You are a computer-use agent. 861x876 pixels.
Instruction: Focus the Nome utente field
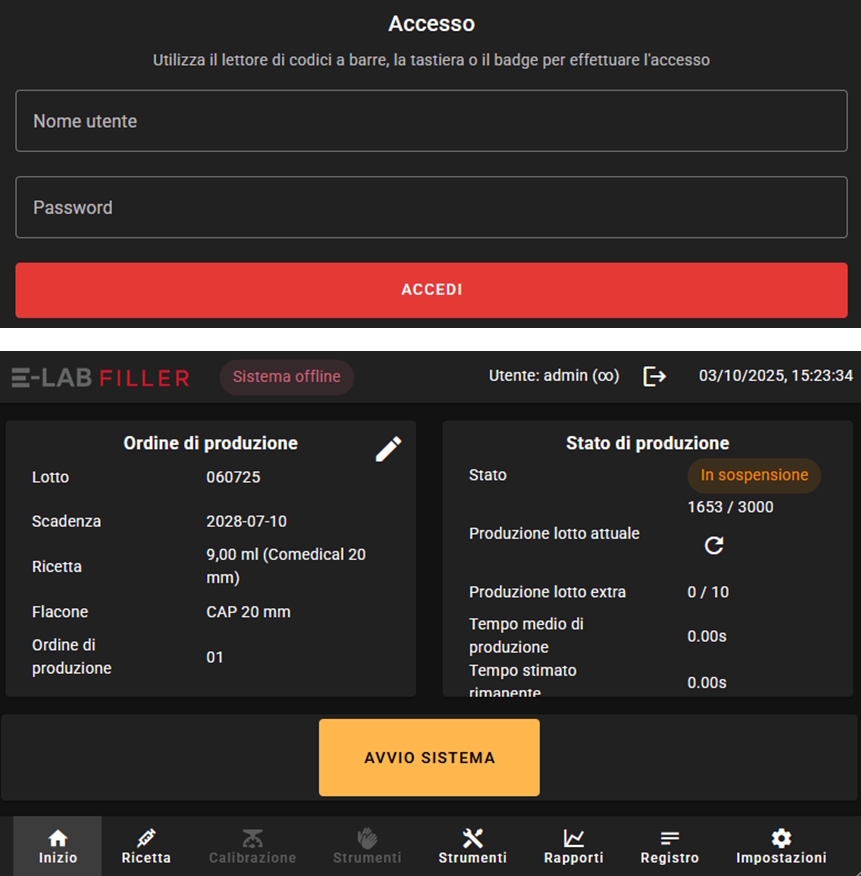click(x=431, y=121)
